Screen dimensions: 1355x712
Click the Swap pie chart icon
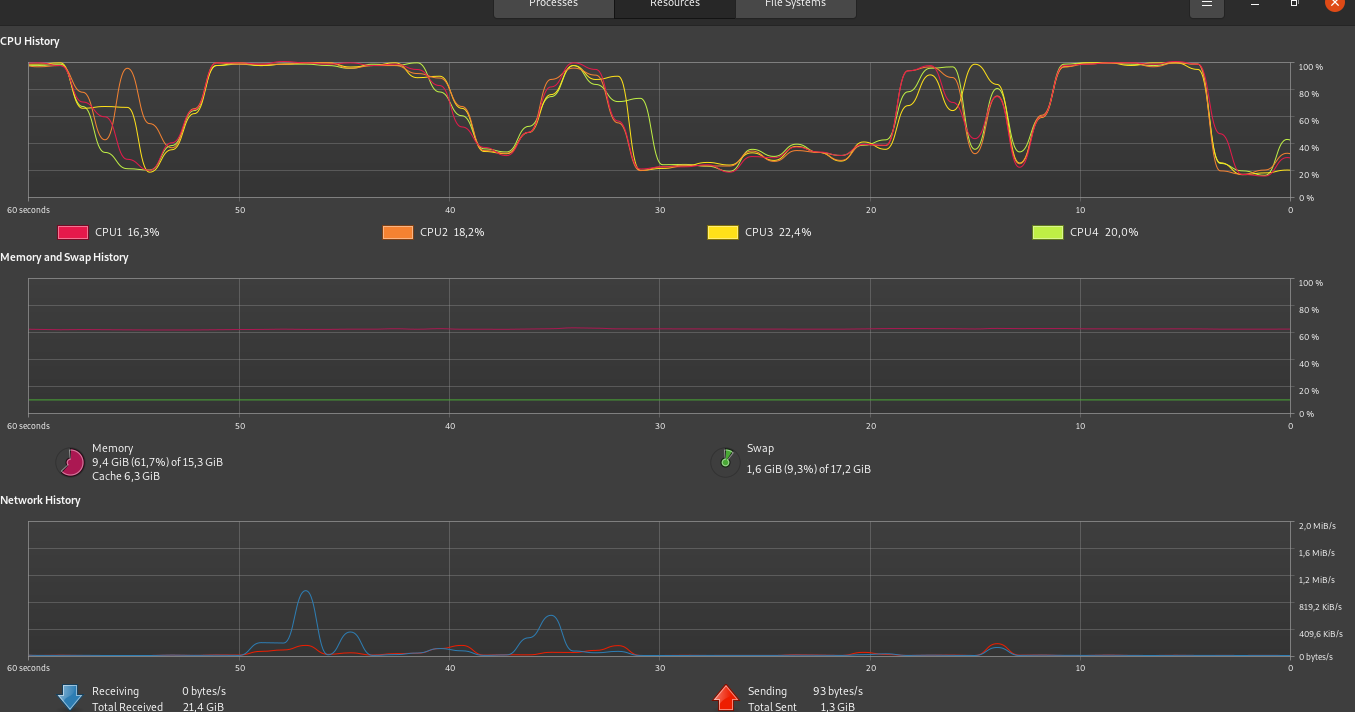[x=725, y=462]
